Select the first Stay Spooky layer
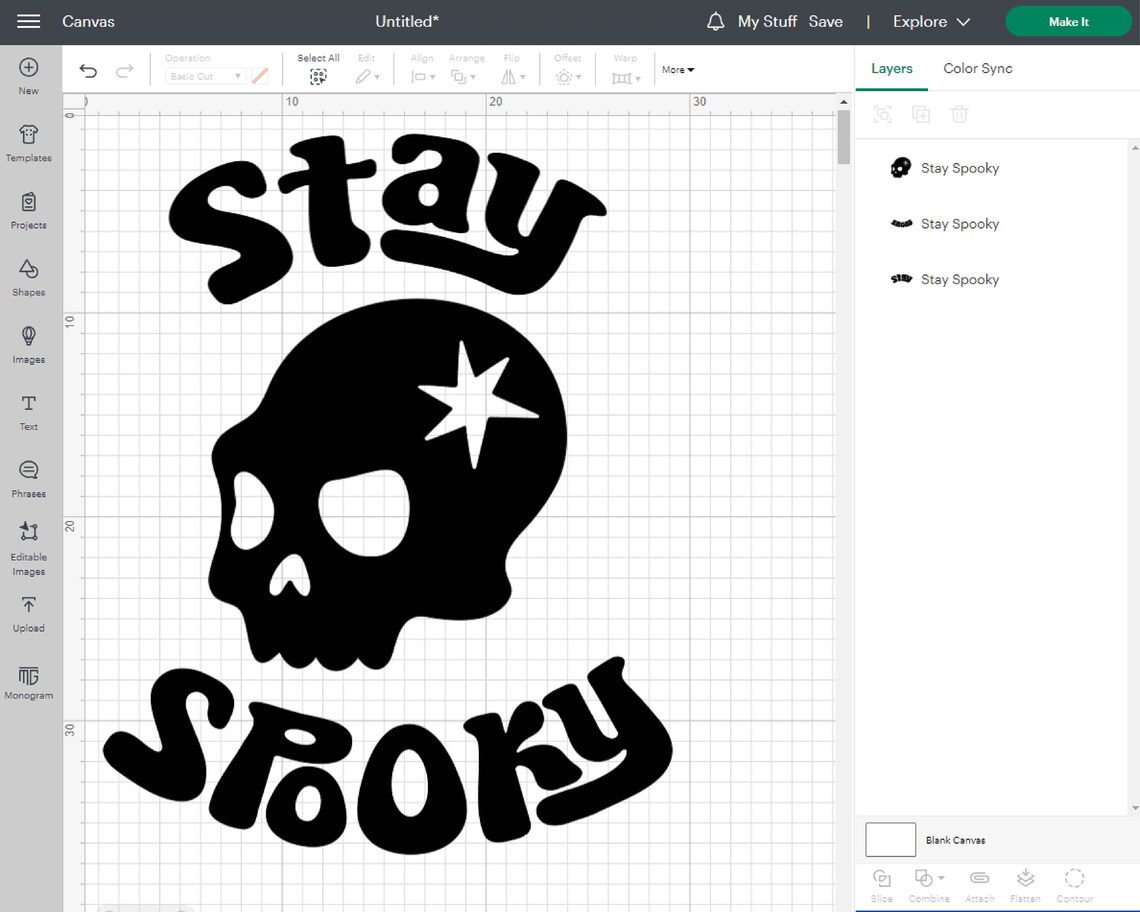The height and width of the screenshot is (912, 1140). (959, 168)
